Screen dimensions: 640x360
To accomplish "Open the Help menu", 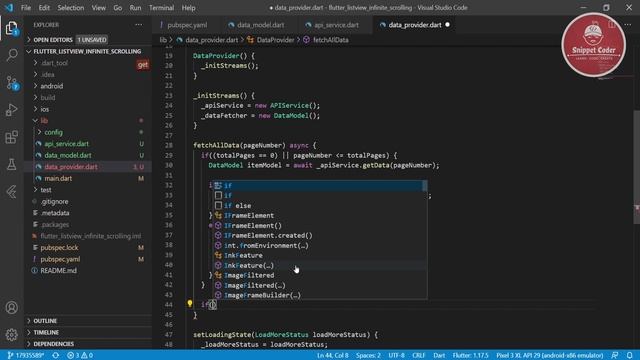I will point(188,8).
